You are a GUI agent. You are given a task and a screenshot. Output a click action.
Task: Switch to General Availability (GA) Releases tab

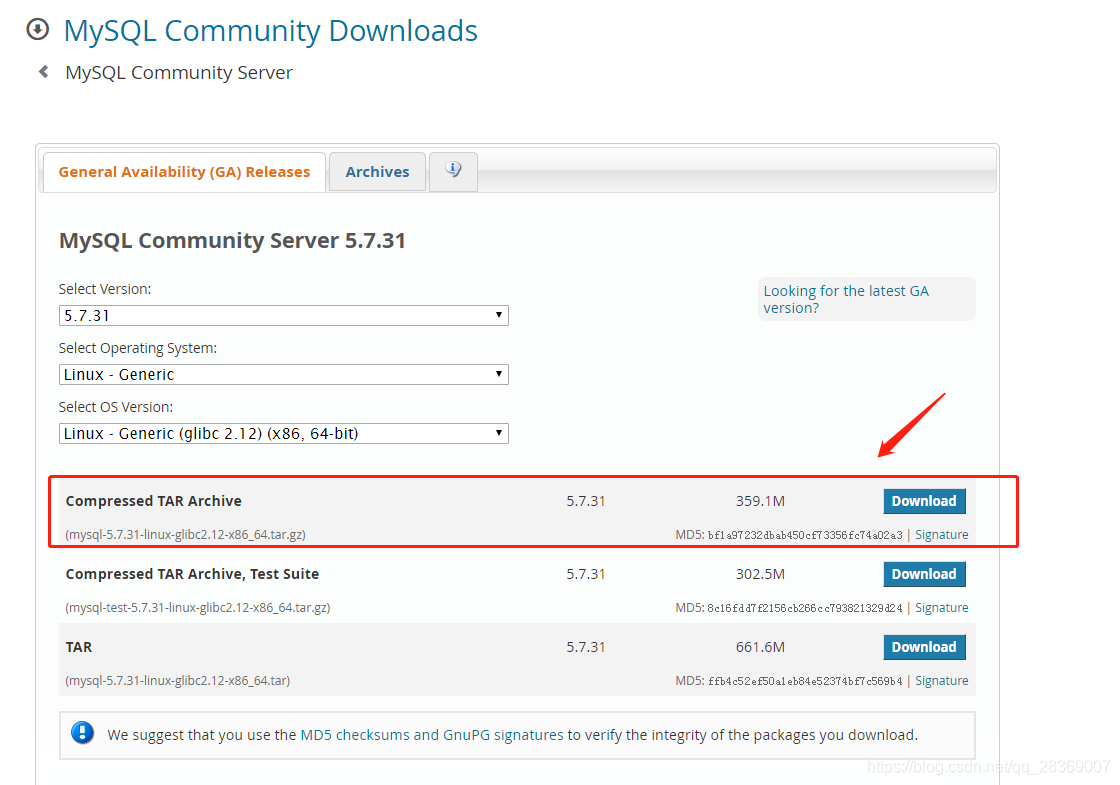184,172
